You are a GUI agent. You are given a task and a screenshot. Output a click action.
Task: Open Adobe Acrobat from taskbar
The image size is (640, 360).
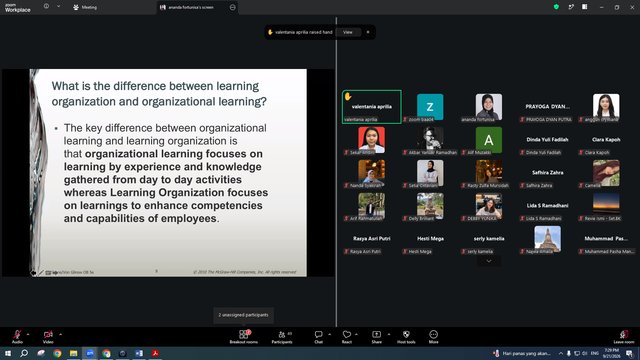[x=155, y=353]
